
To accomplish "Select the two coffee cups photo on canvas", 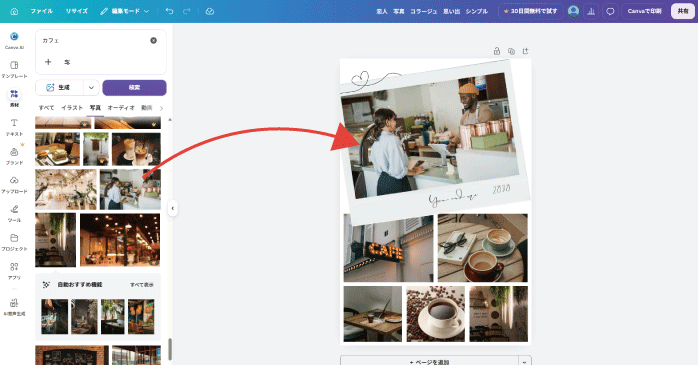I will coord(483,248).
